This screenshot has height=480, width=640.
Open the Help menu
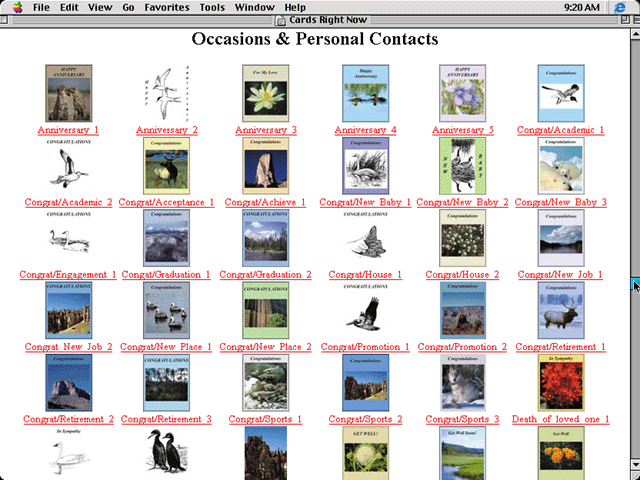295,7
